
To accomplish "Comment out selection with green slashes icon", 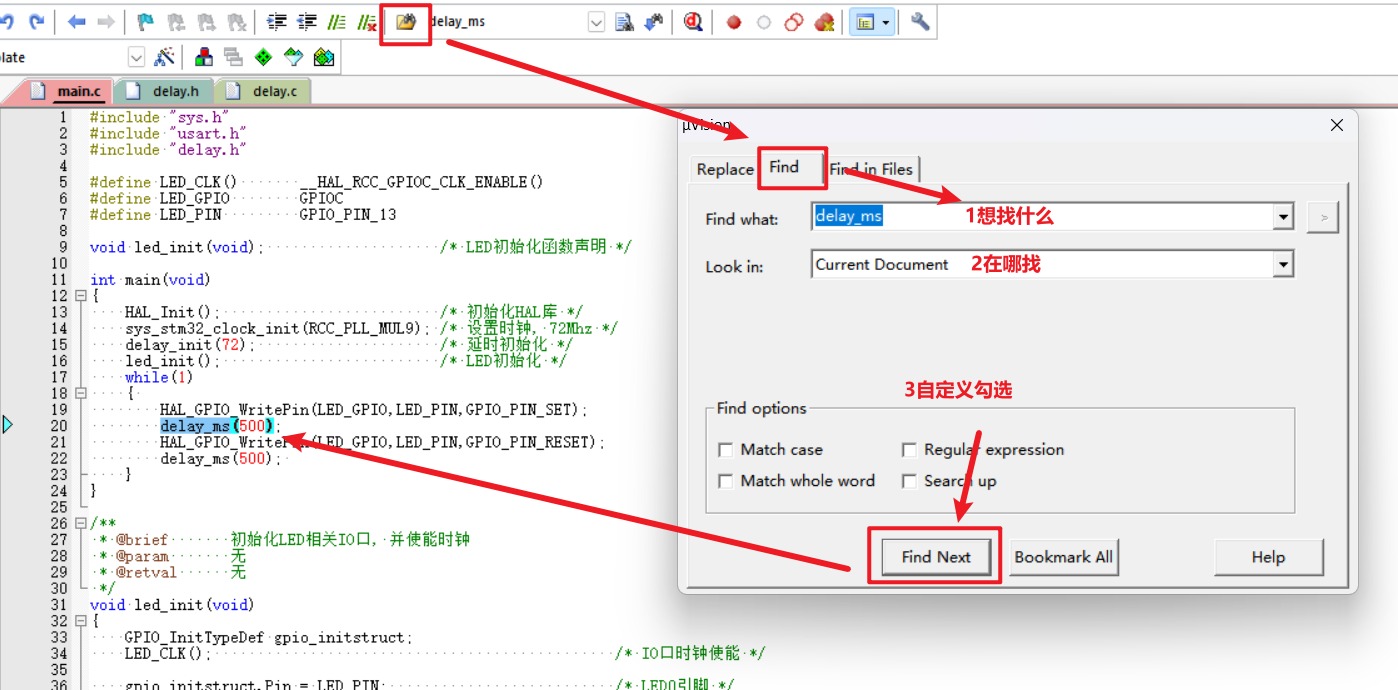I will point(337,21).
